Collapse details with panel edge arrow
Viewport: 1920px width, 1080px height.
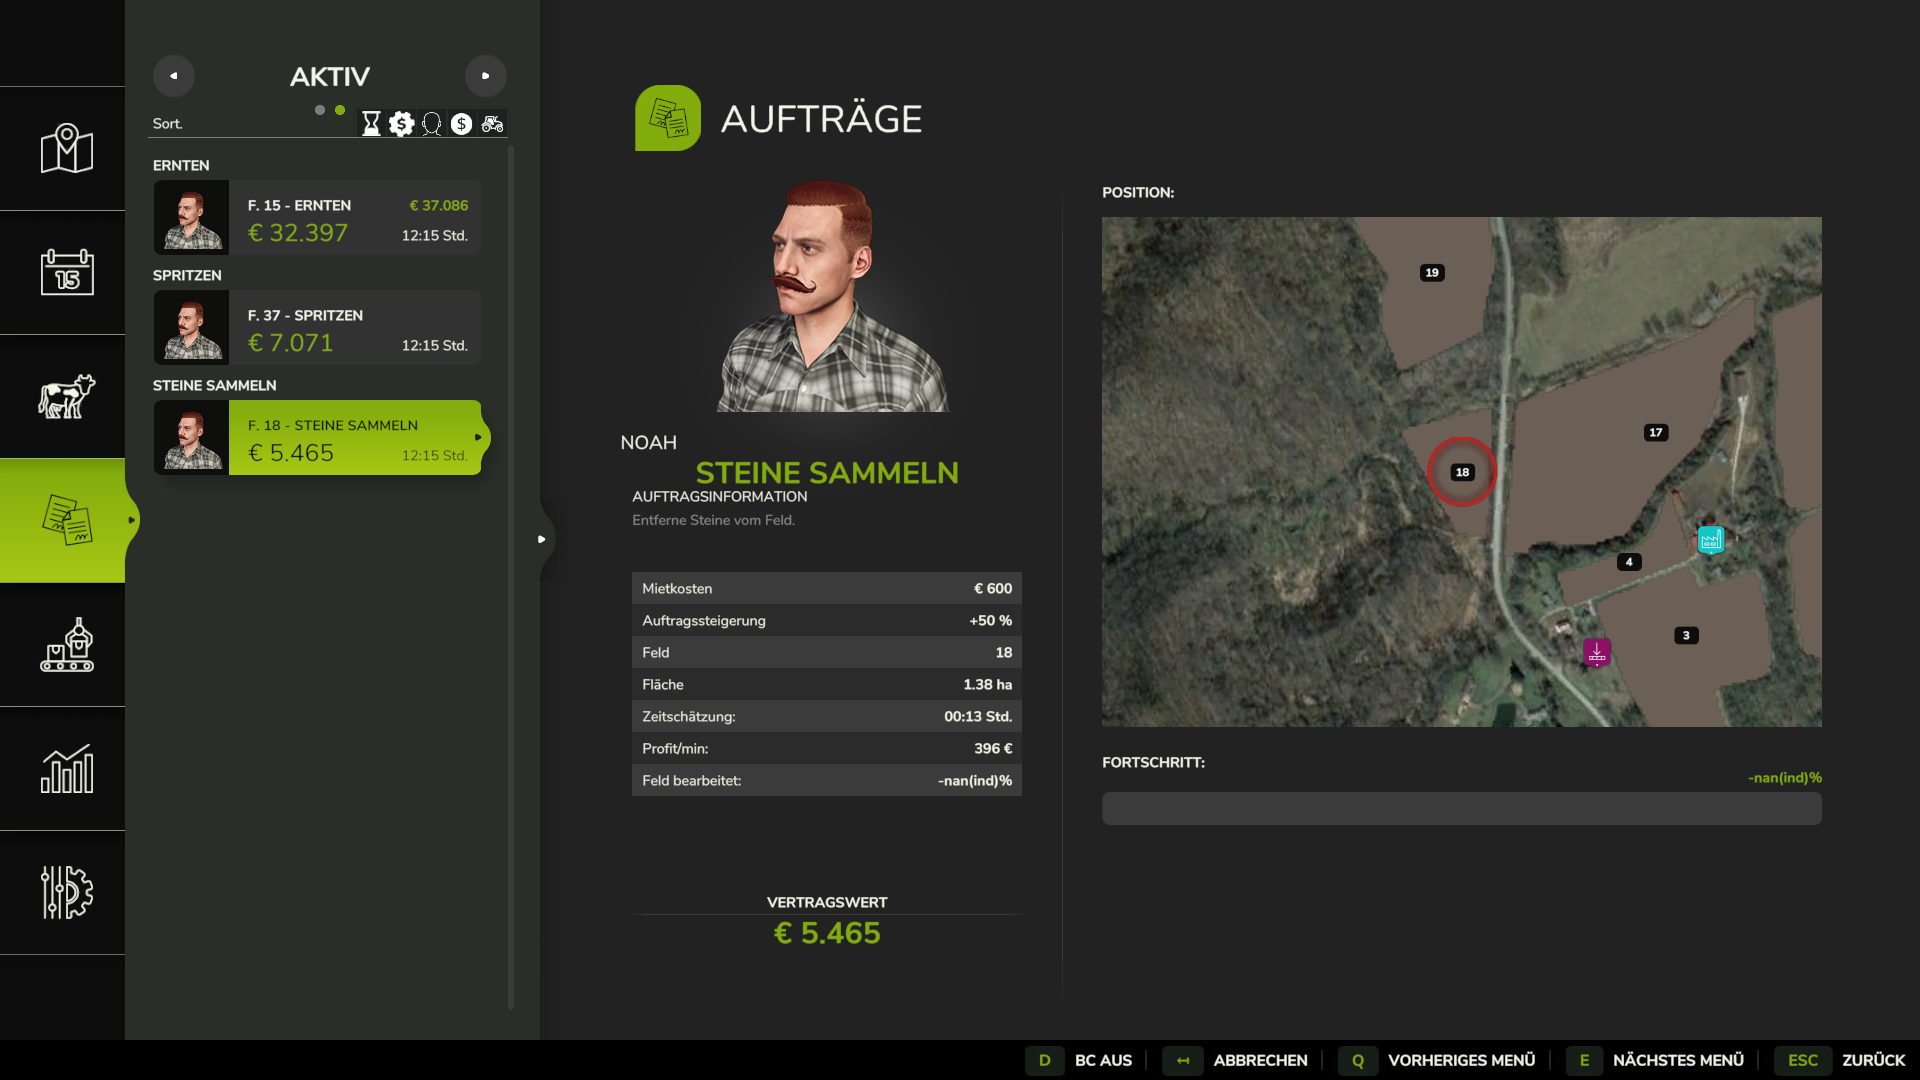(x=542, y=539)
